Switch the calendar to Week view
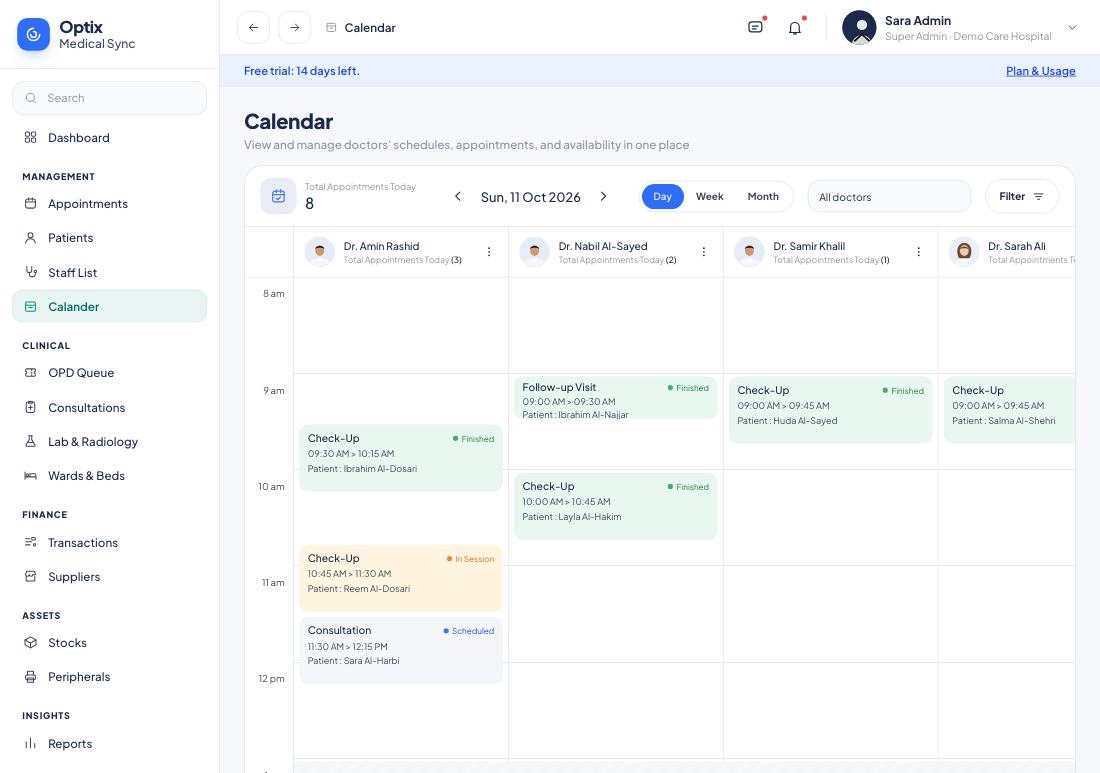 pos(709,196)
